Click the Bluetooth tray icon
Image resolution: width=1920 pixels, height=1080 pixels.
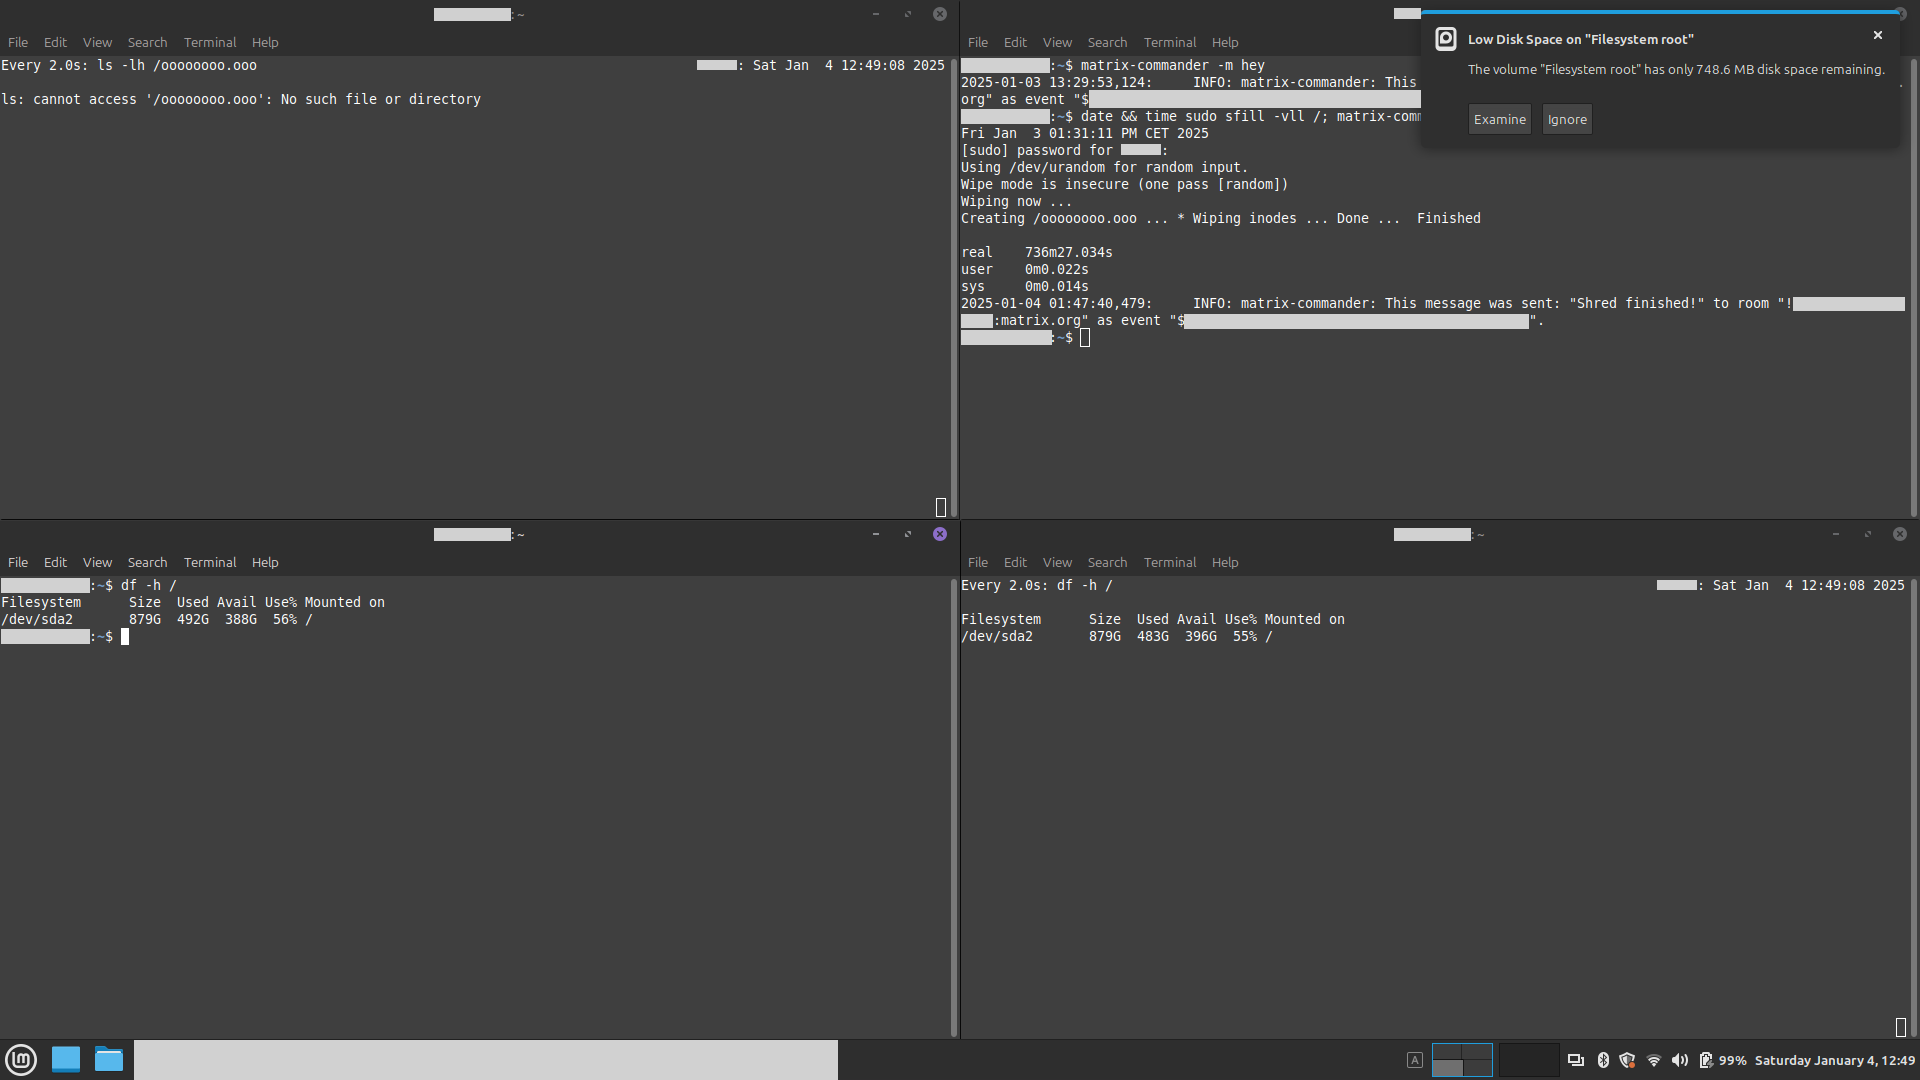[1603, 1060]
